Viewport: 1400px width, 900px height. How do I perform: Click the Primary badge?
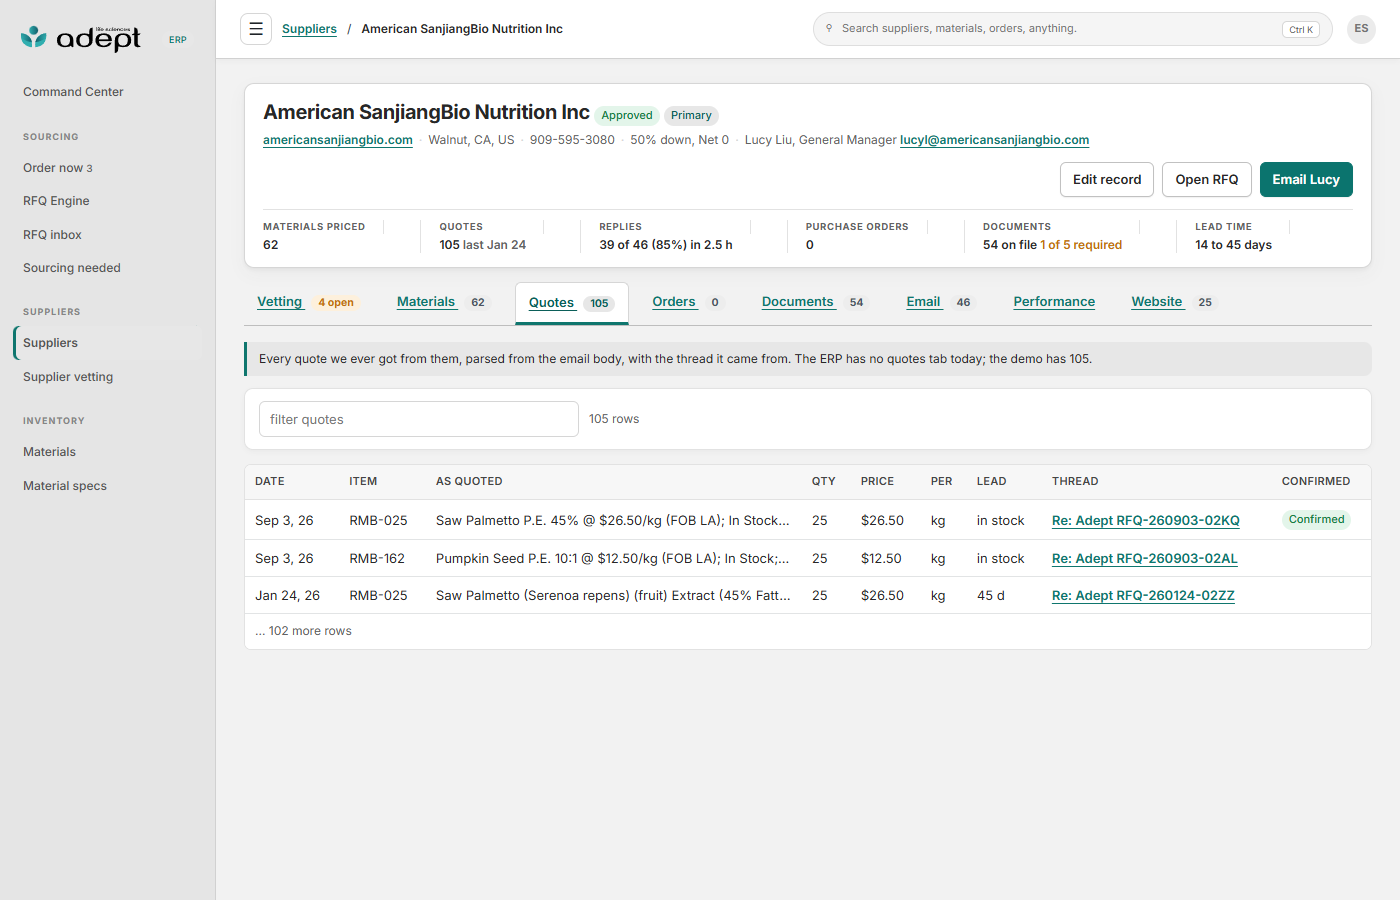(x=691, y=116)
